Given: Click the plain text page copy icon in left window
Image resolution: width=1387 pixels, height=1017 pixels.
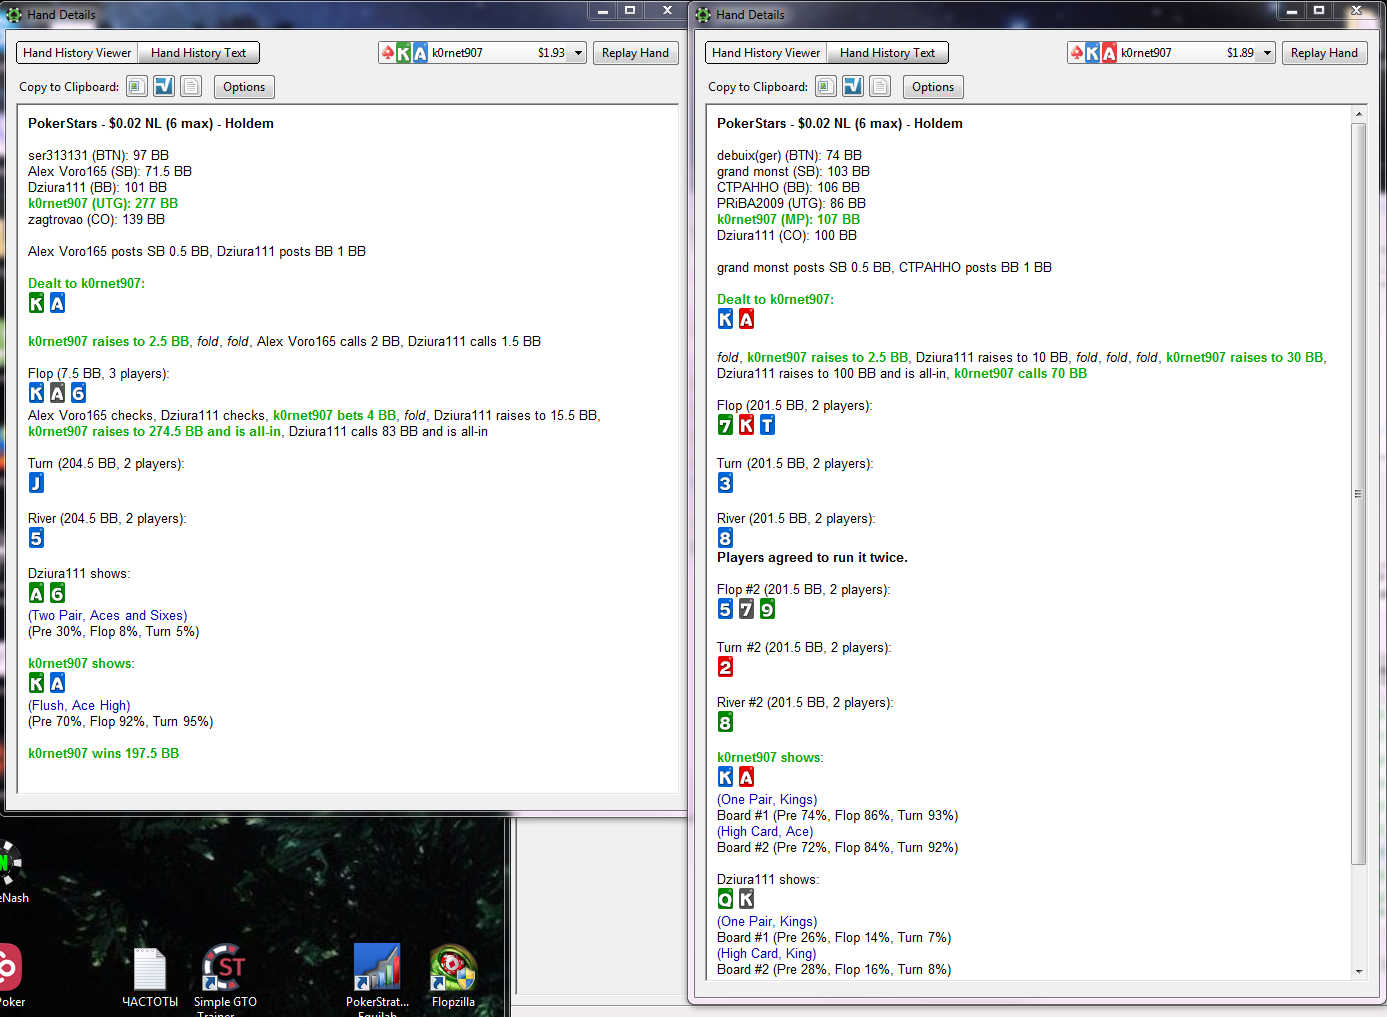Looking at the screenshot, I should point(191,86).
